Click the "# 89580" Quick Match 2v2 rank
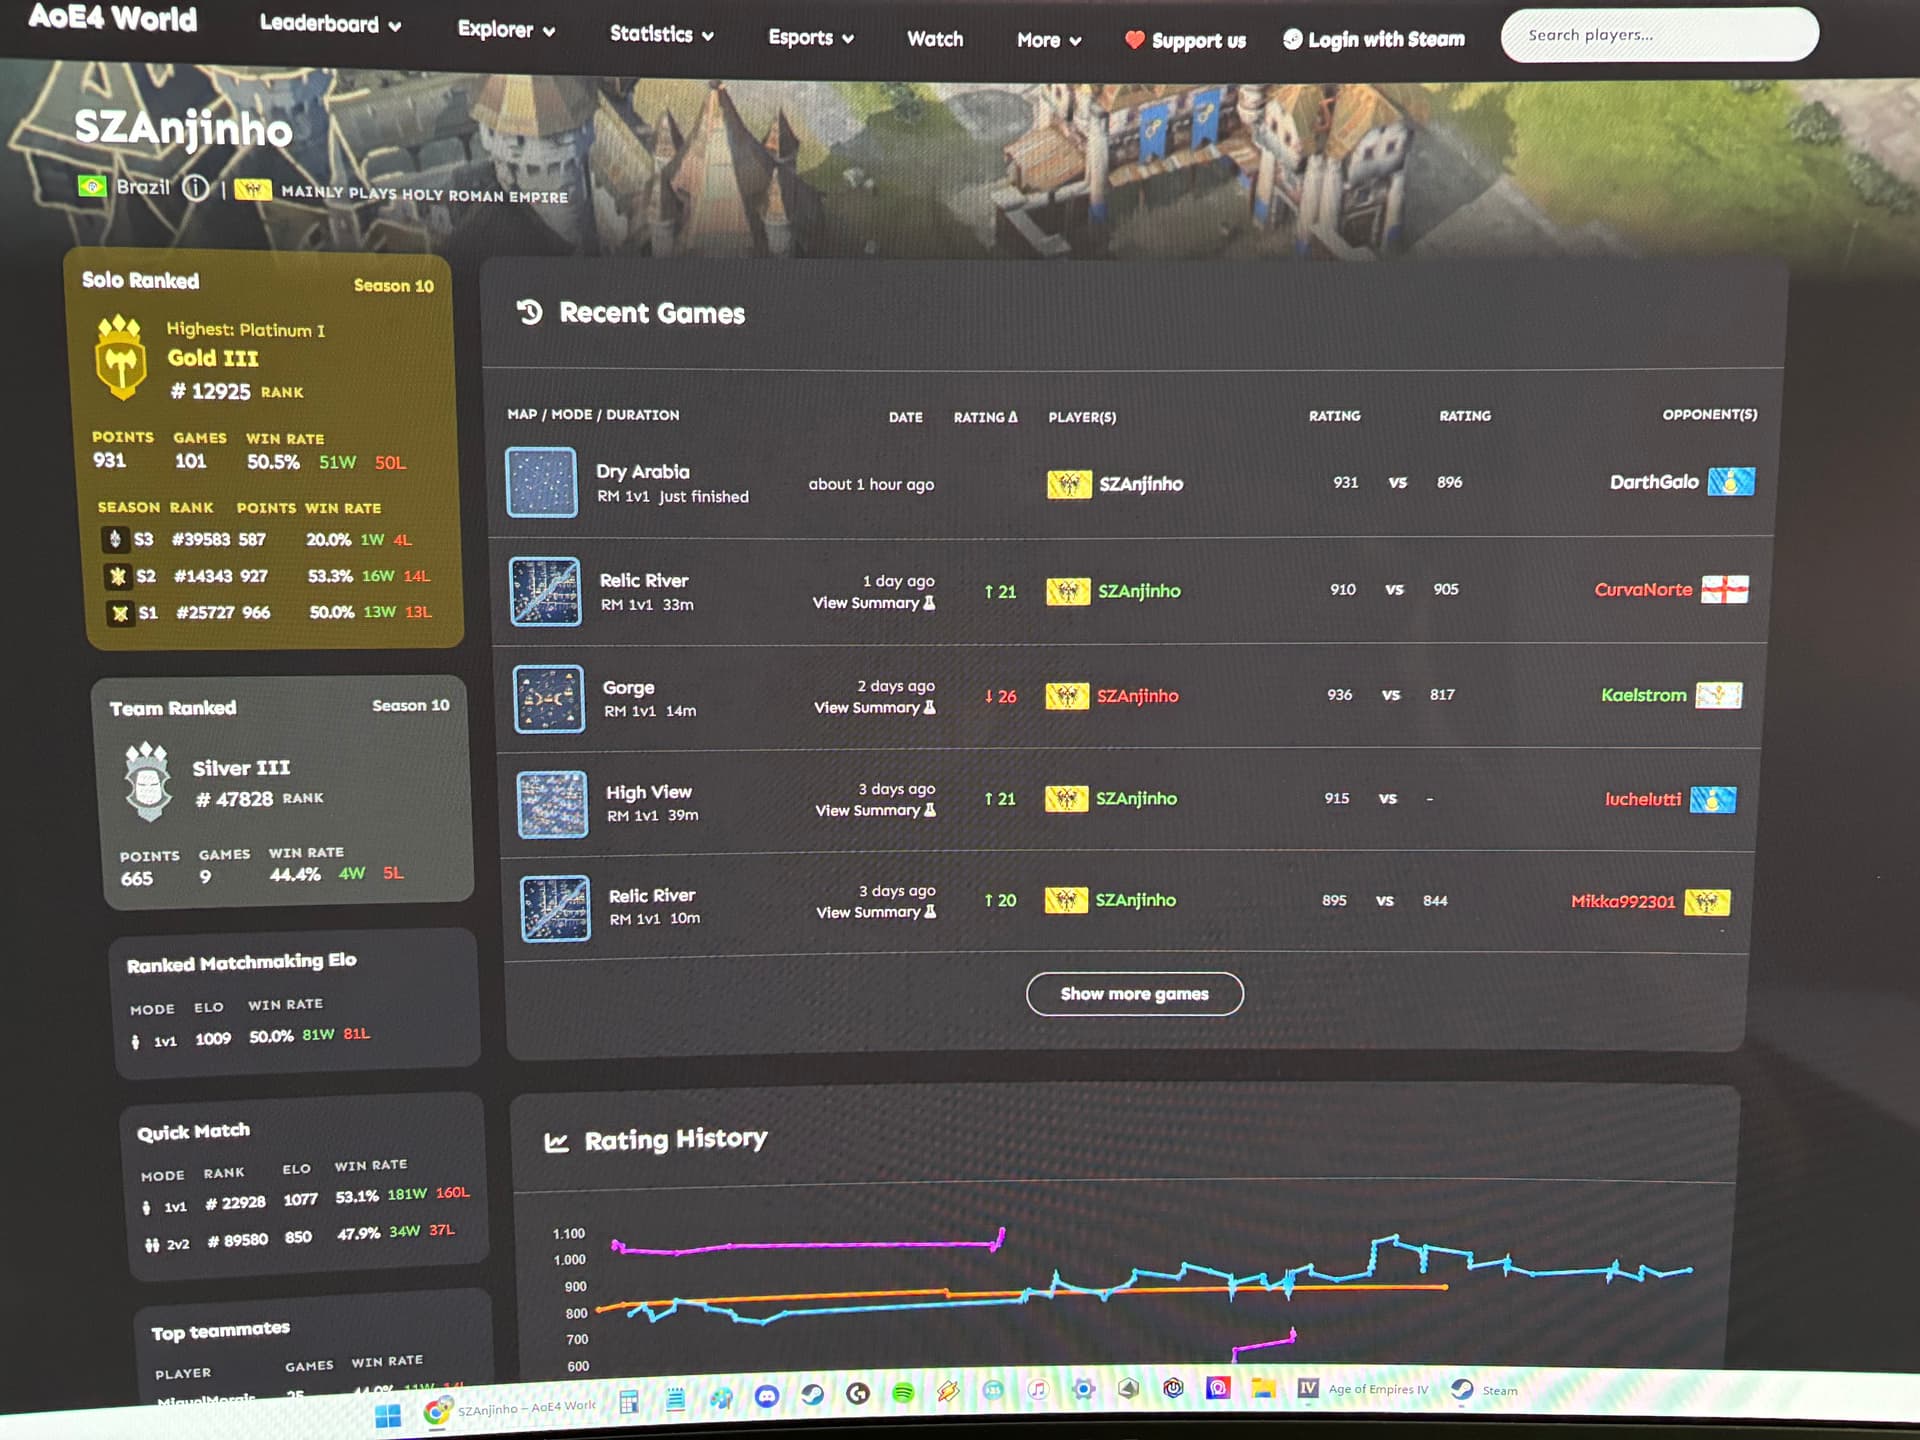The width and height of the screenshot is (1920, 1440). pos(237,1241)
